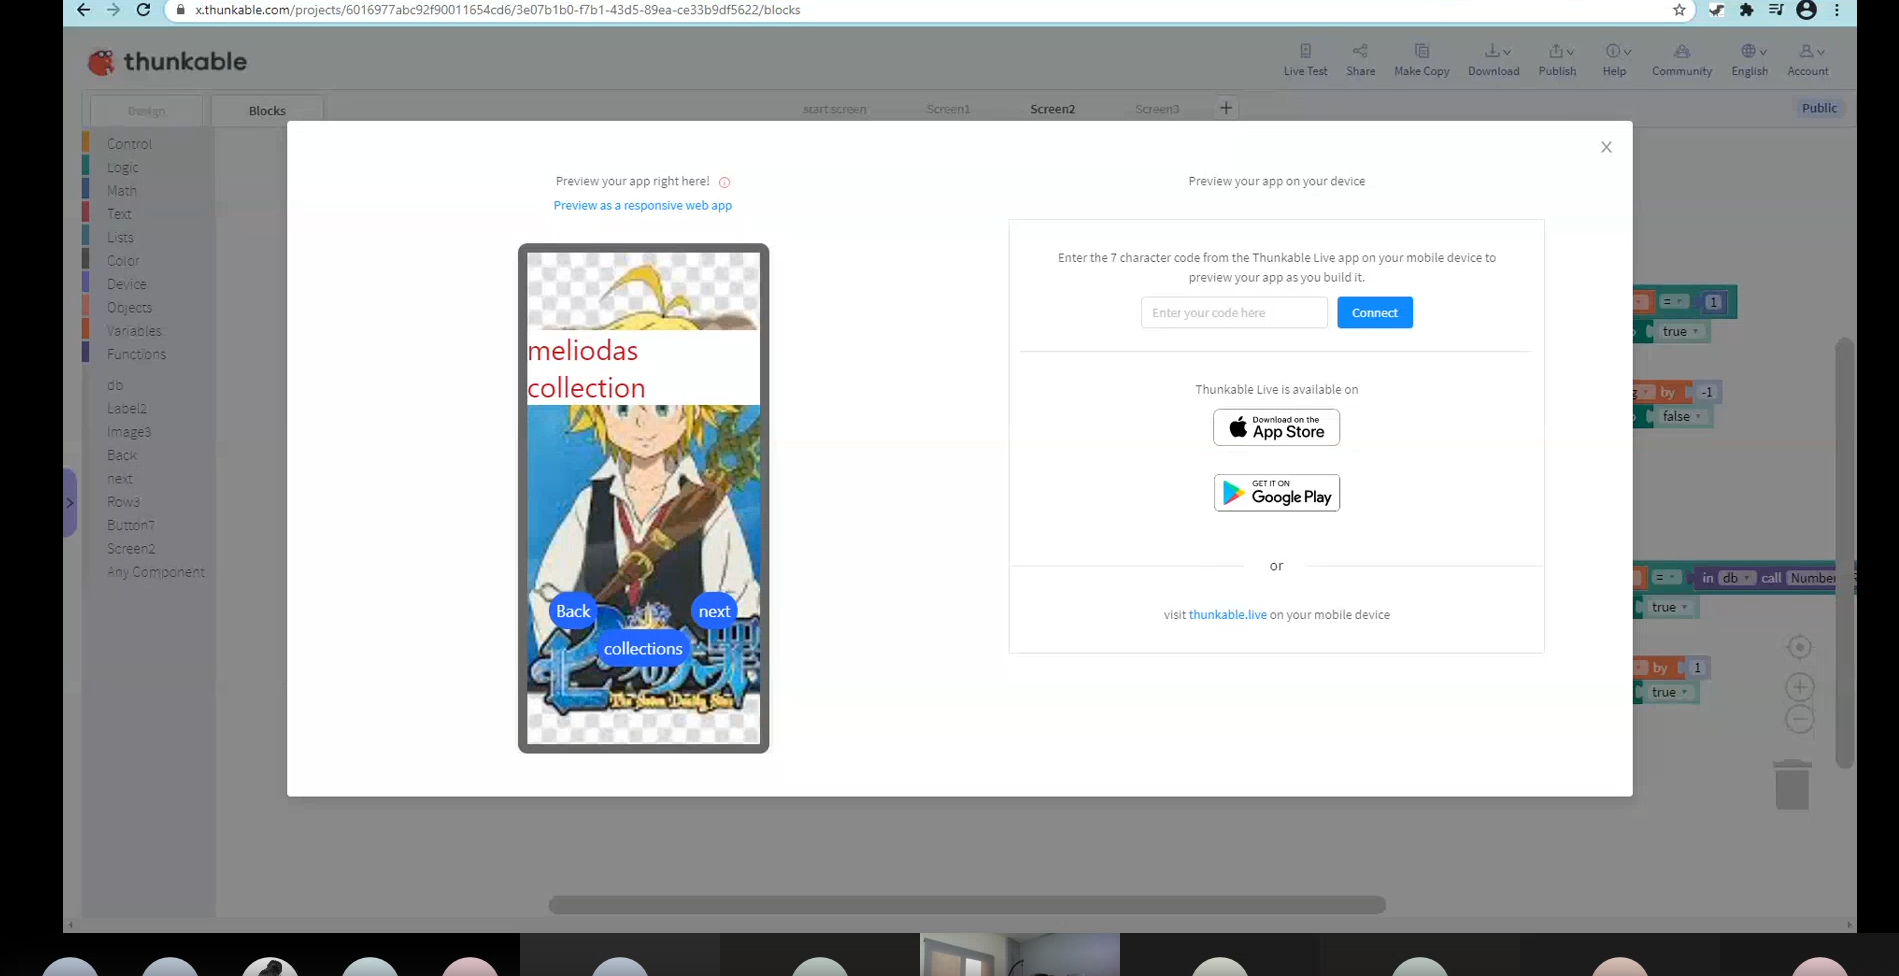Select the Screen3 tab
The width and height of the screenshot is (1899, 976).
1157,109
